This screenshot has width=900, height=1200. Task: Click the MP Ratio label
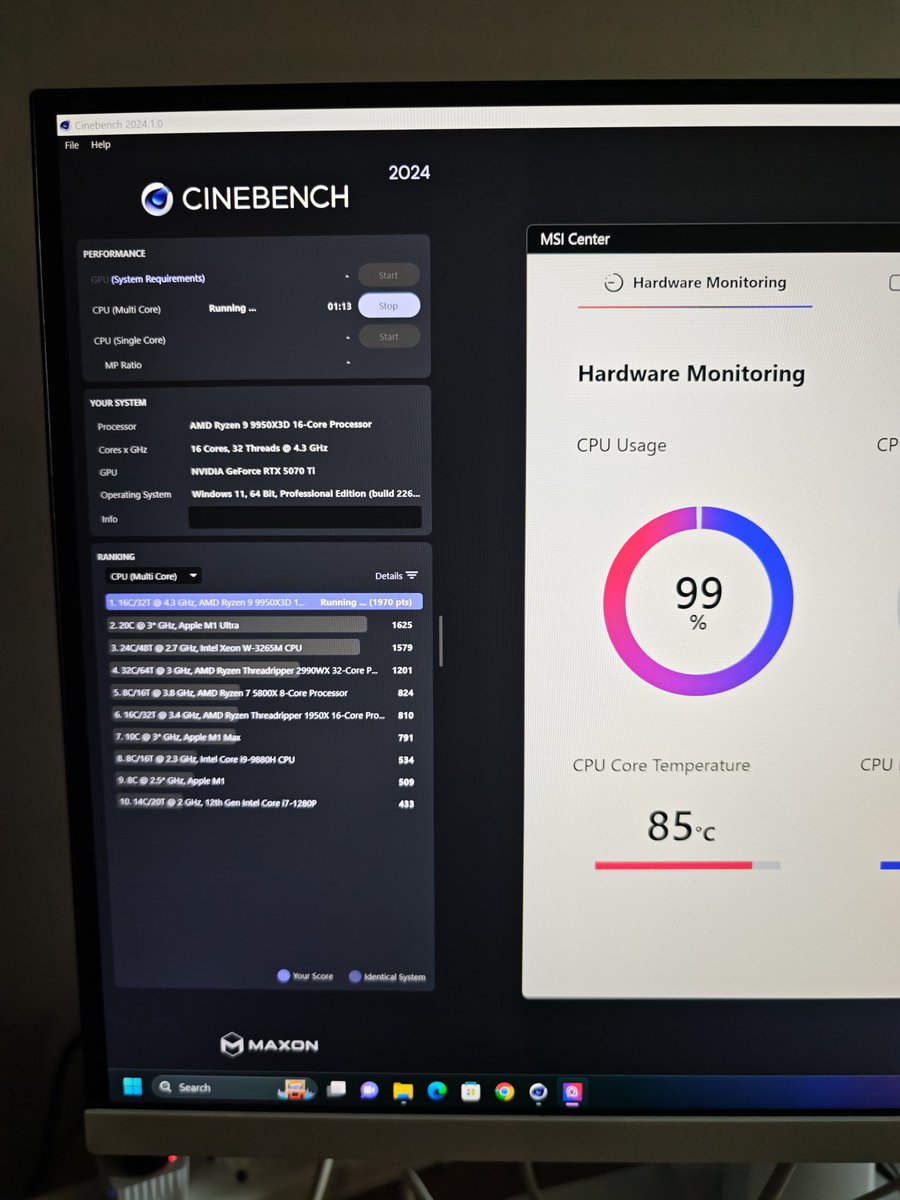click(x=123, y=366)
